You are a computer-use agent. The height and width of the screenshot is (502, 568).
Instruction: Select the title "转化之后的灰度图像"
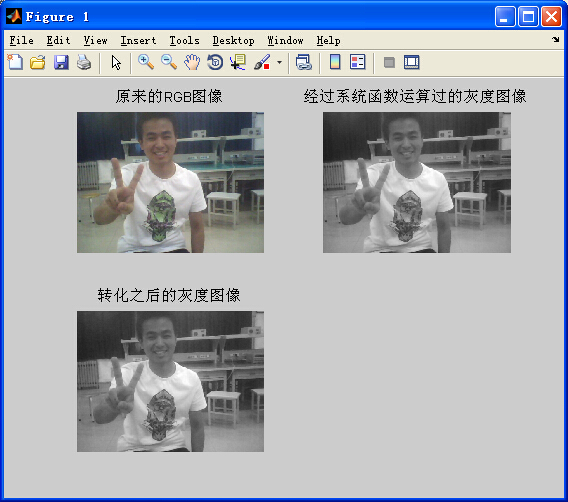[x=169, y=295]
